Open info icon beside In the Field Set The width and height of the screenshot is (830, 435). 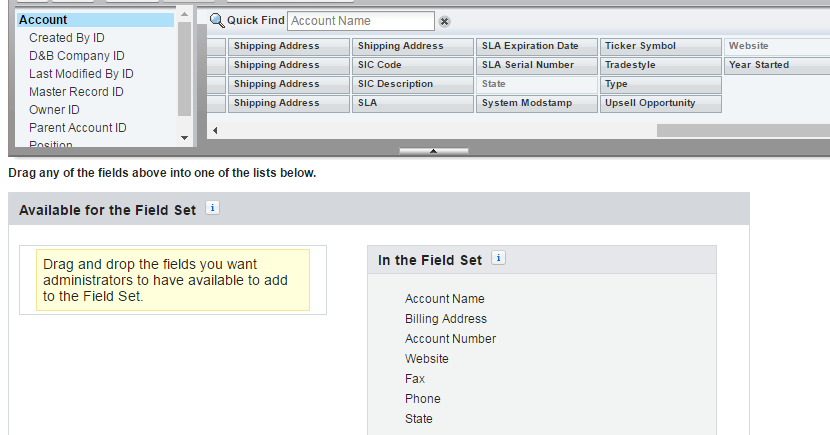pyautogui.click(x=498, y=258)
